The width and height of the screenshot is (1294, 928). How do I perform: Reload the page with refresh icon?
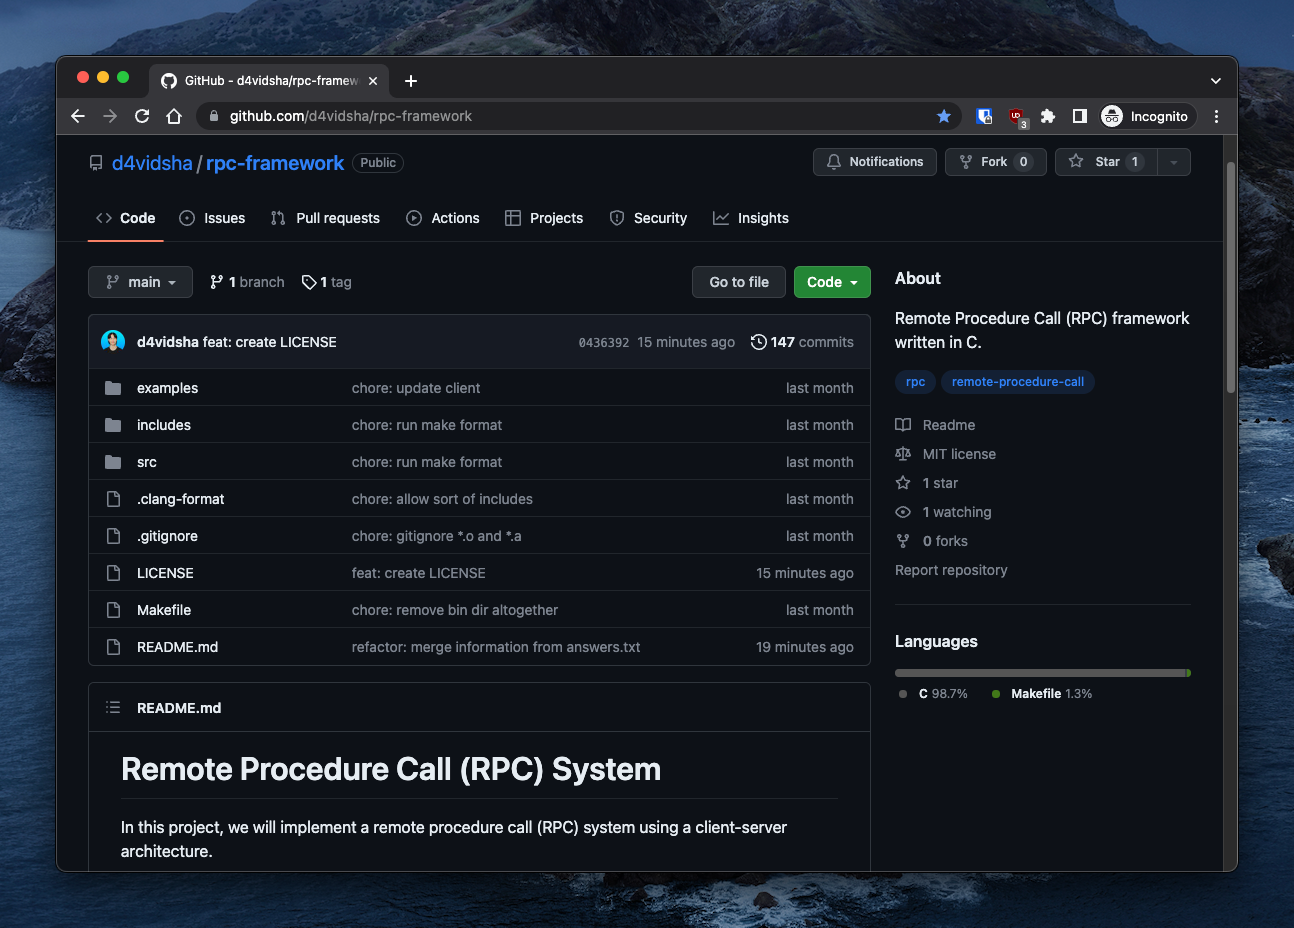[x=142, y=116]
